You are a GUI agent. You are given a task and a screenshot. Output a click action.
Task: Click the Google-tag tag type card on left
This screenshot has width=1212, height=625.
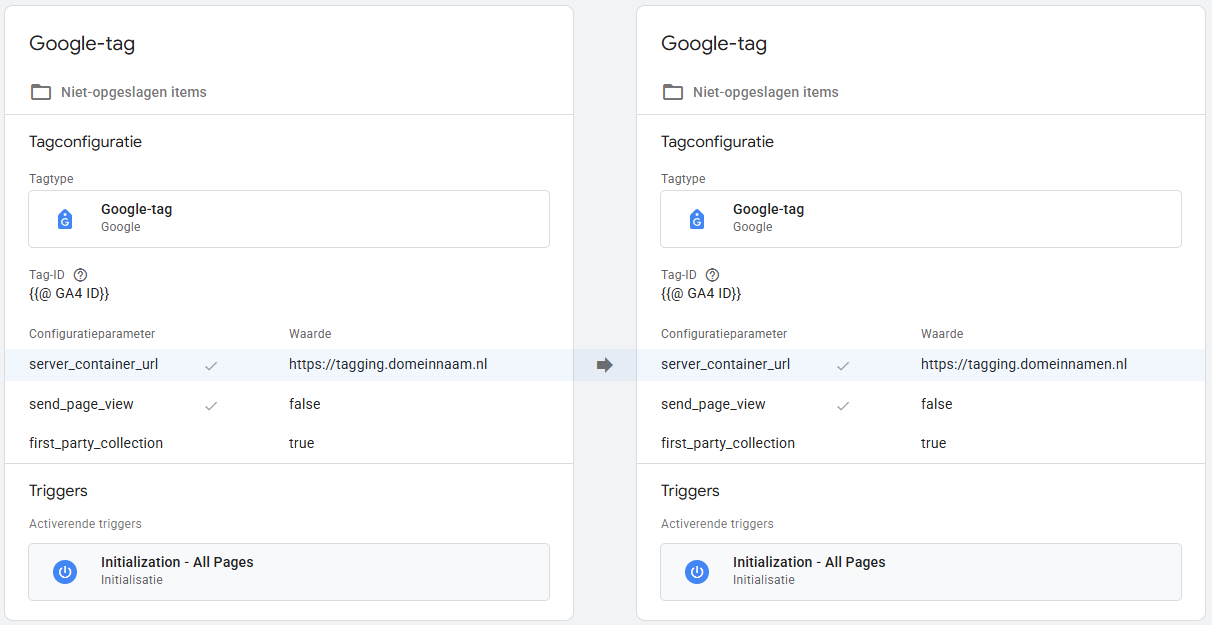click(289, 219)
